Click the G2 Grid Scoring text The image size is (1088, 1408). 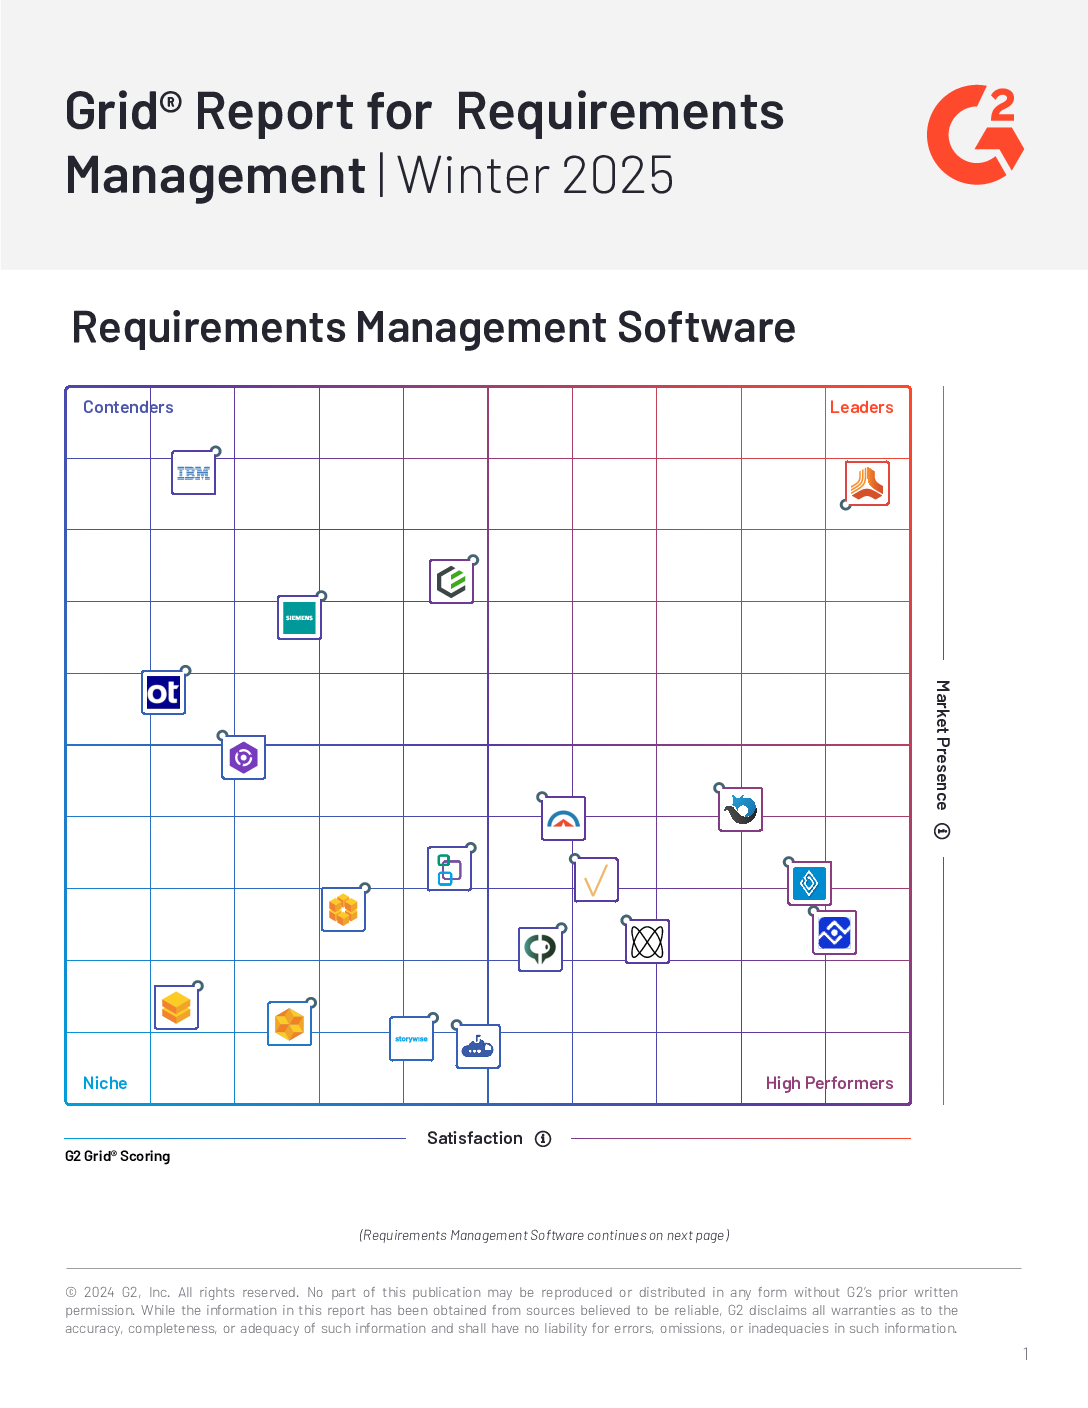point(118,1156)
